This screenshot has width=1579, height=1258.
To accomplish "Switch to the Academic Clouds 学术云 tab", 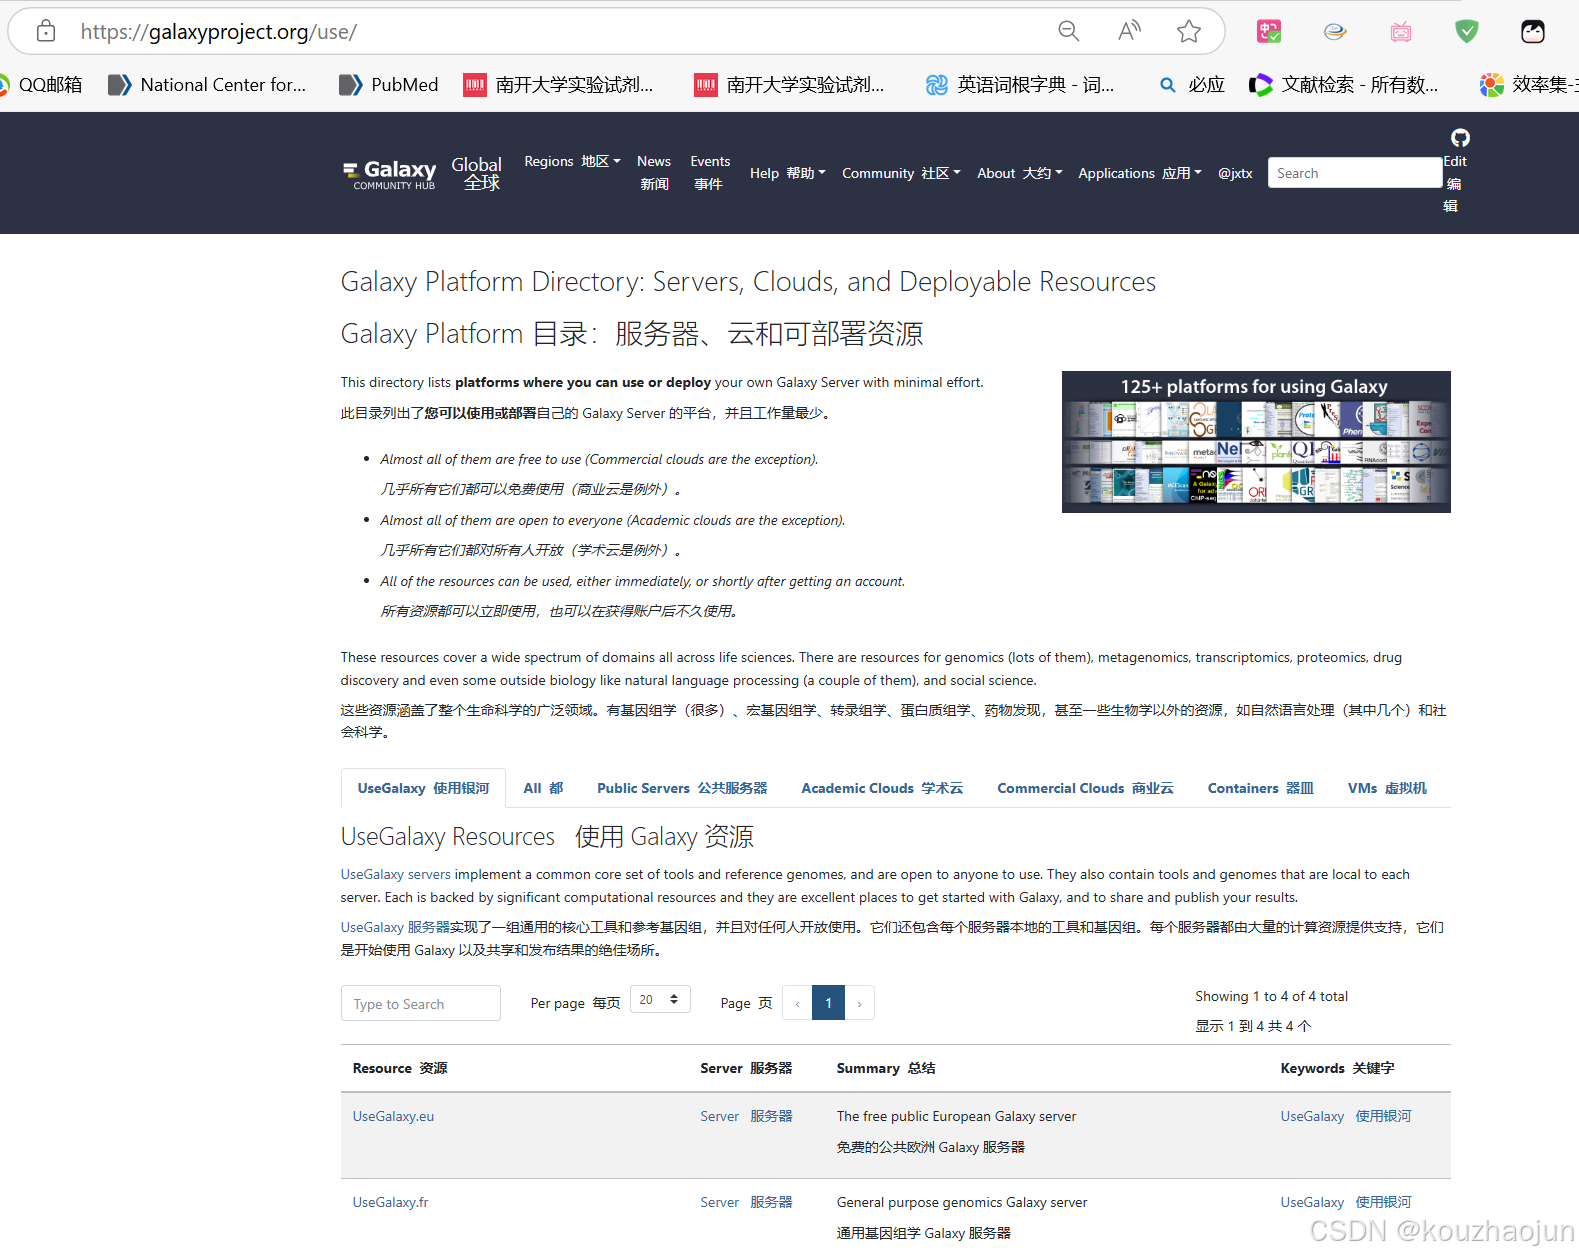I will (x=882, y=788).
